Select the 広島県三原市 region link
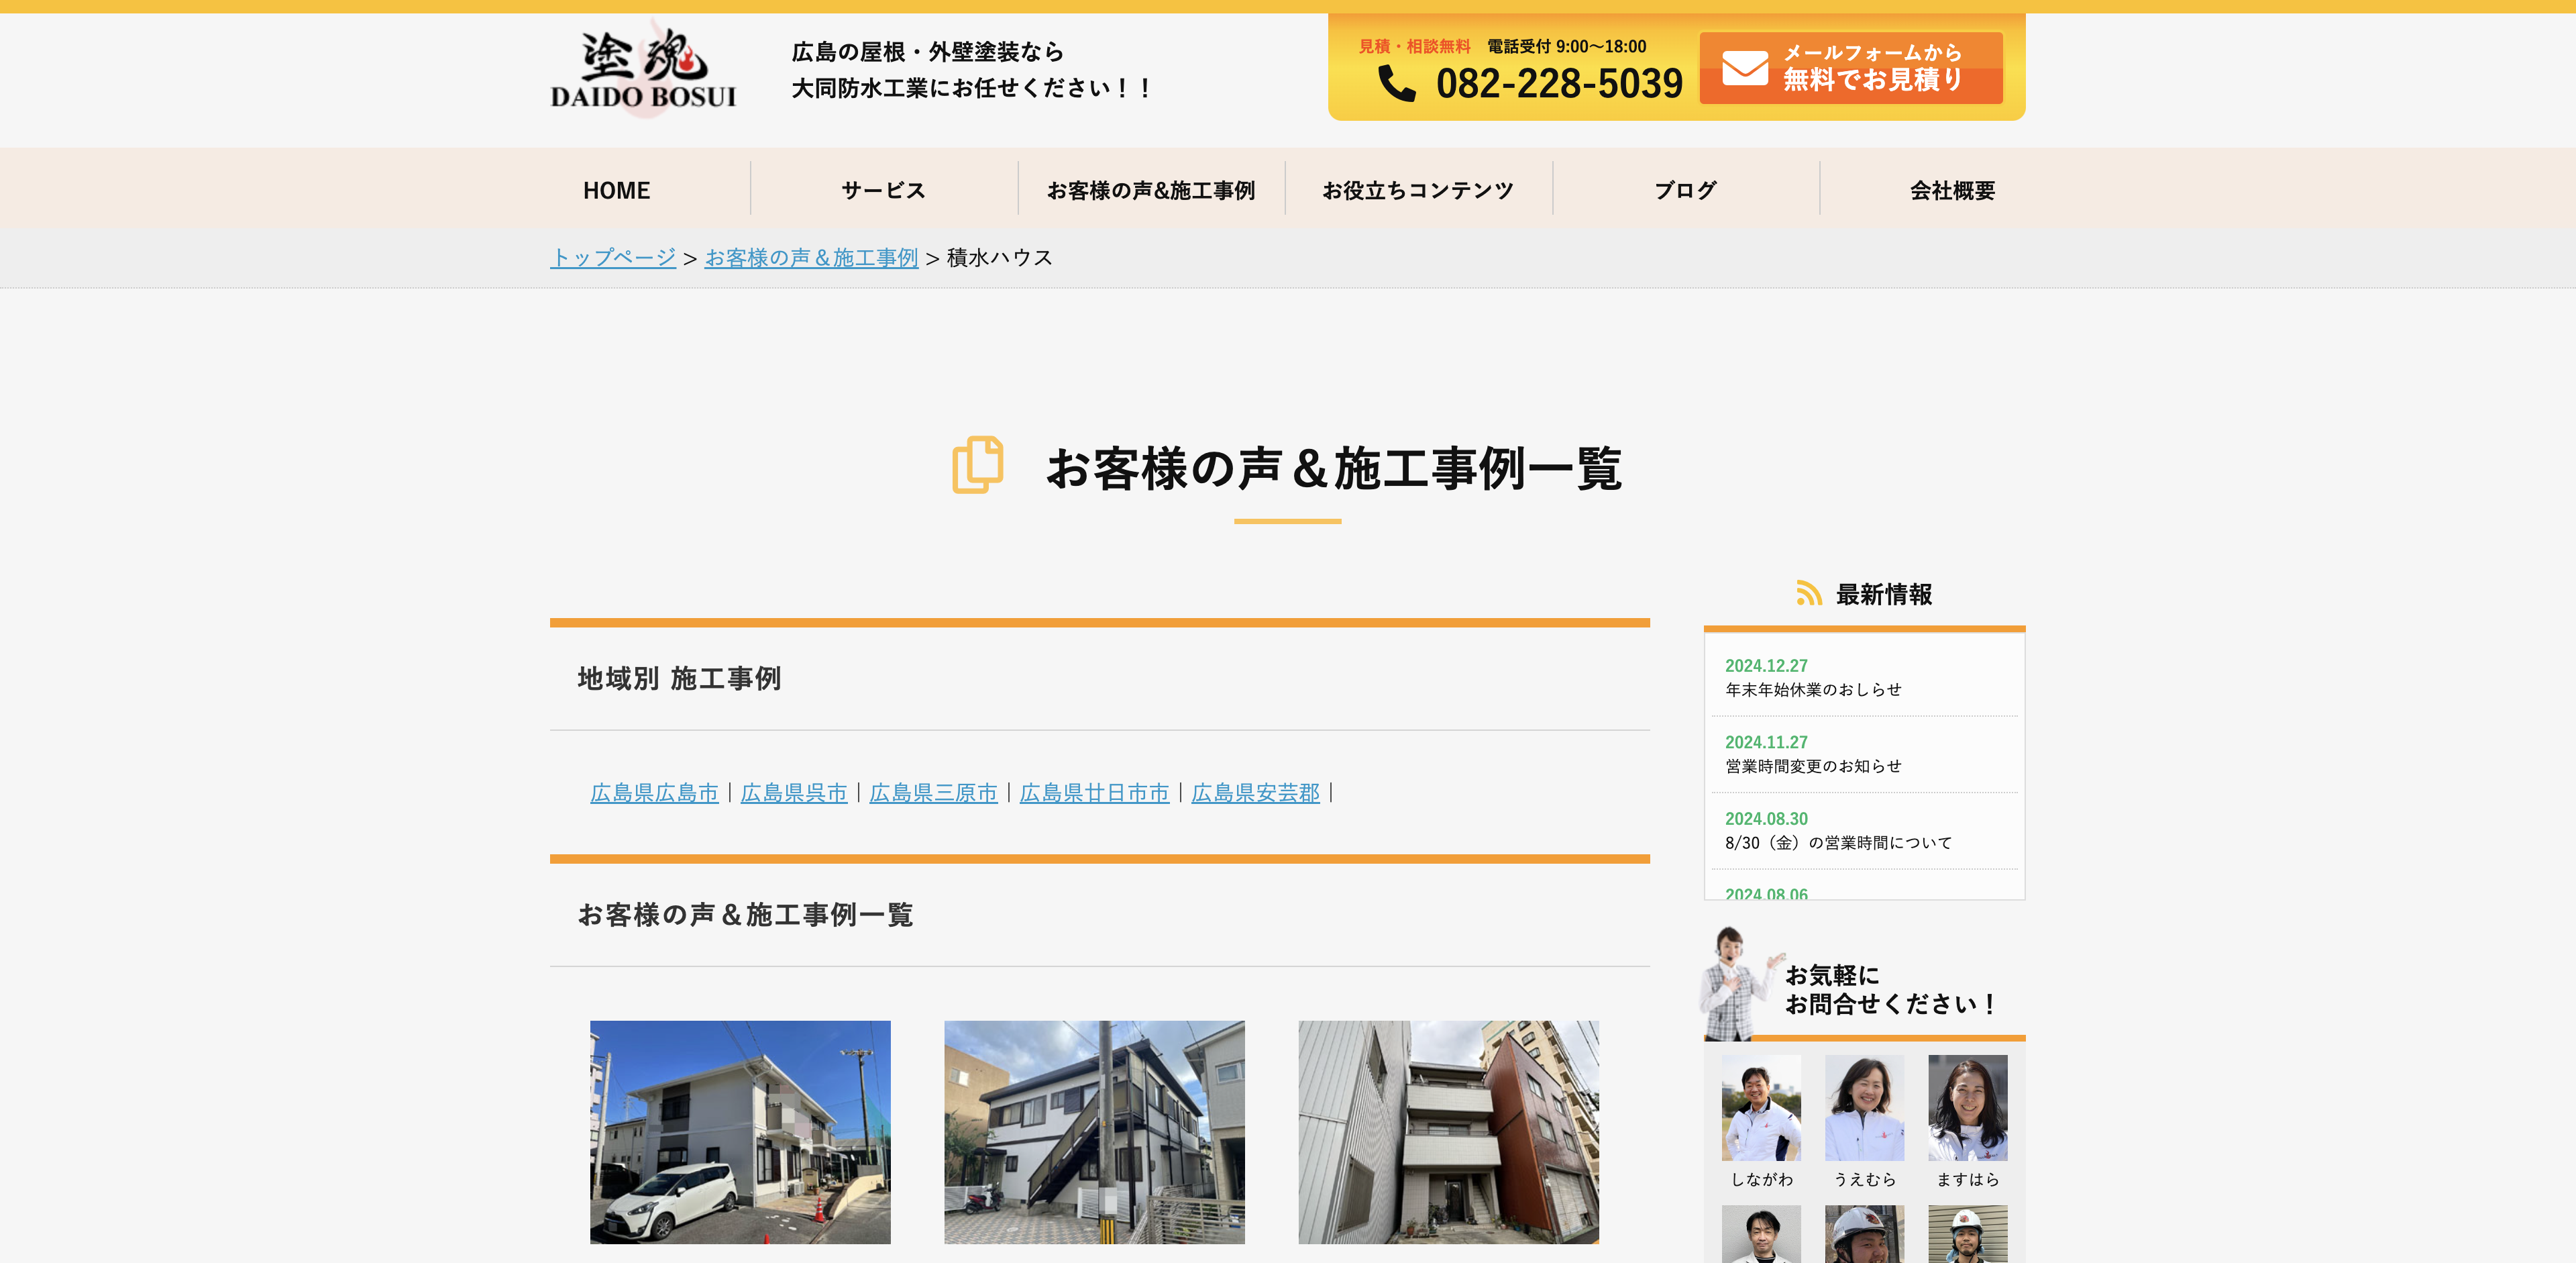 click(x=933, y=793)
